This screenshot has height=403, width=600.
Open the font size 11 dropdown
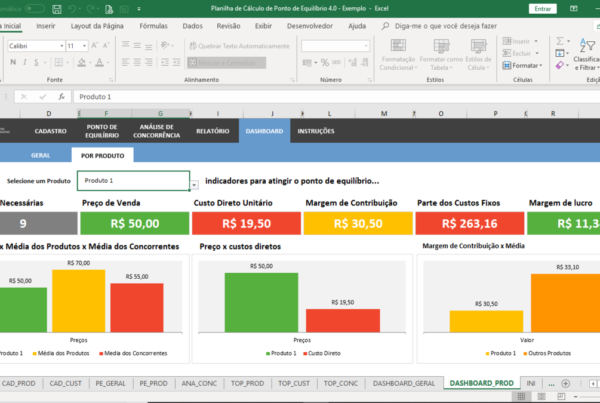(84, 46)
